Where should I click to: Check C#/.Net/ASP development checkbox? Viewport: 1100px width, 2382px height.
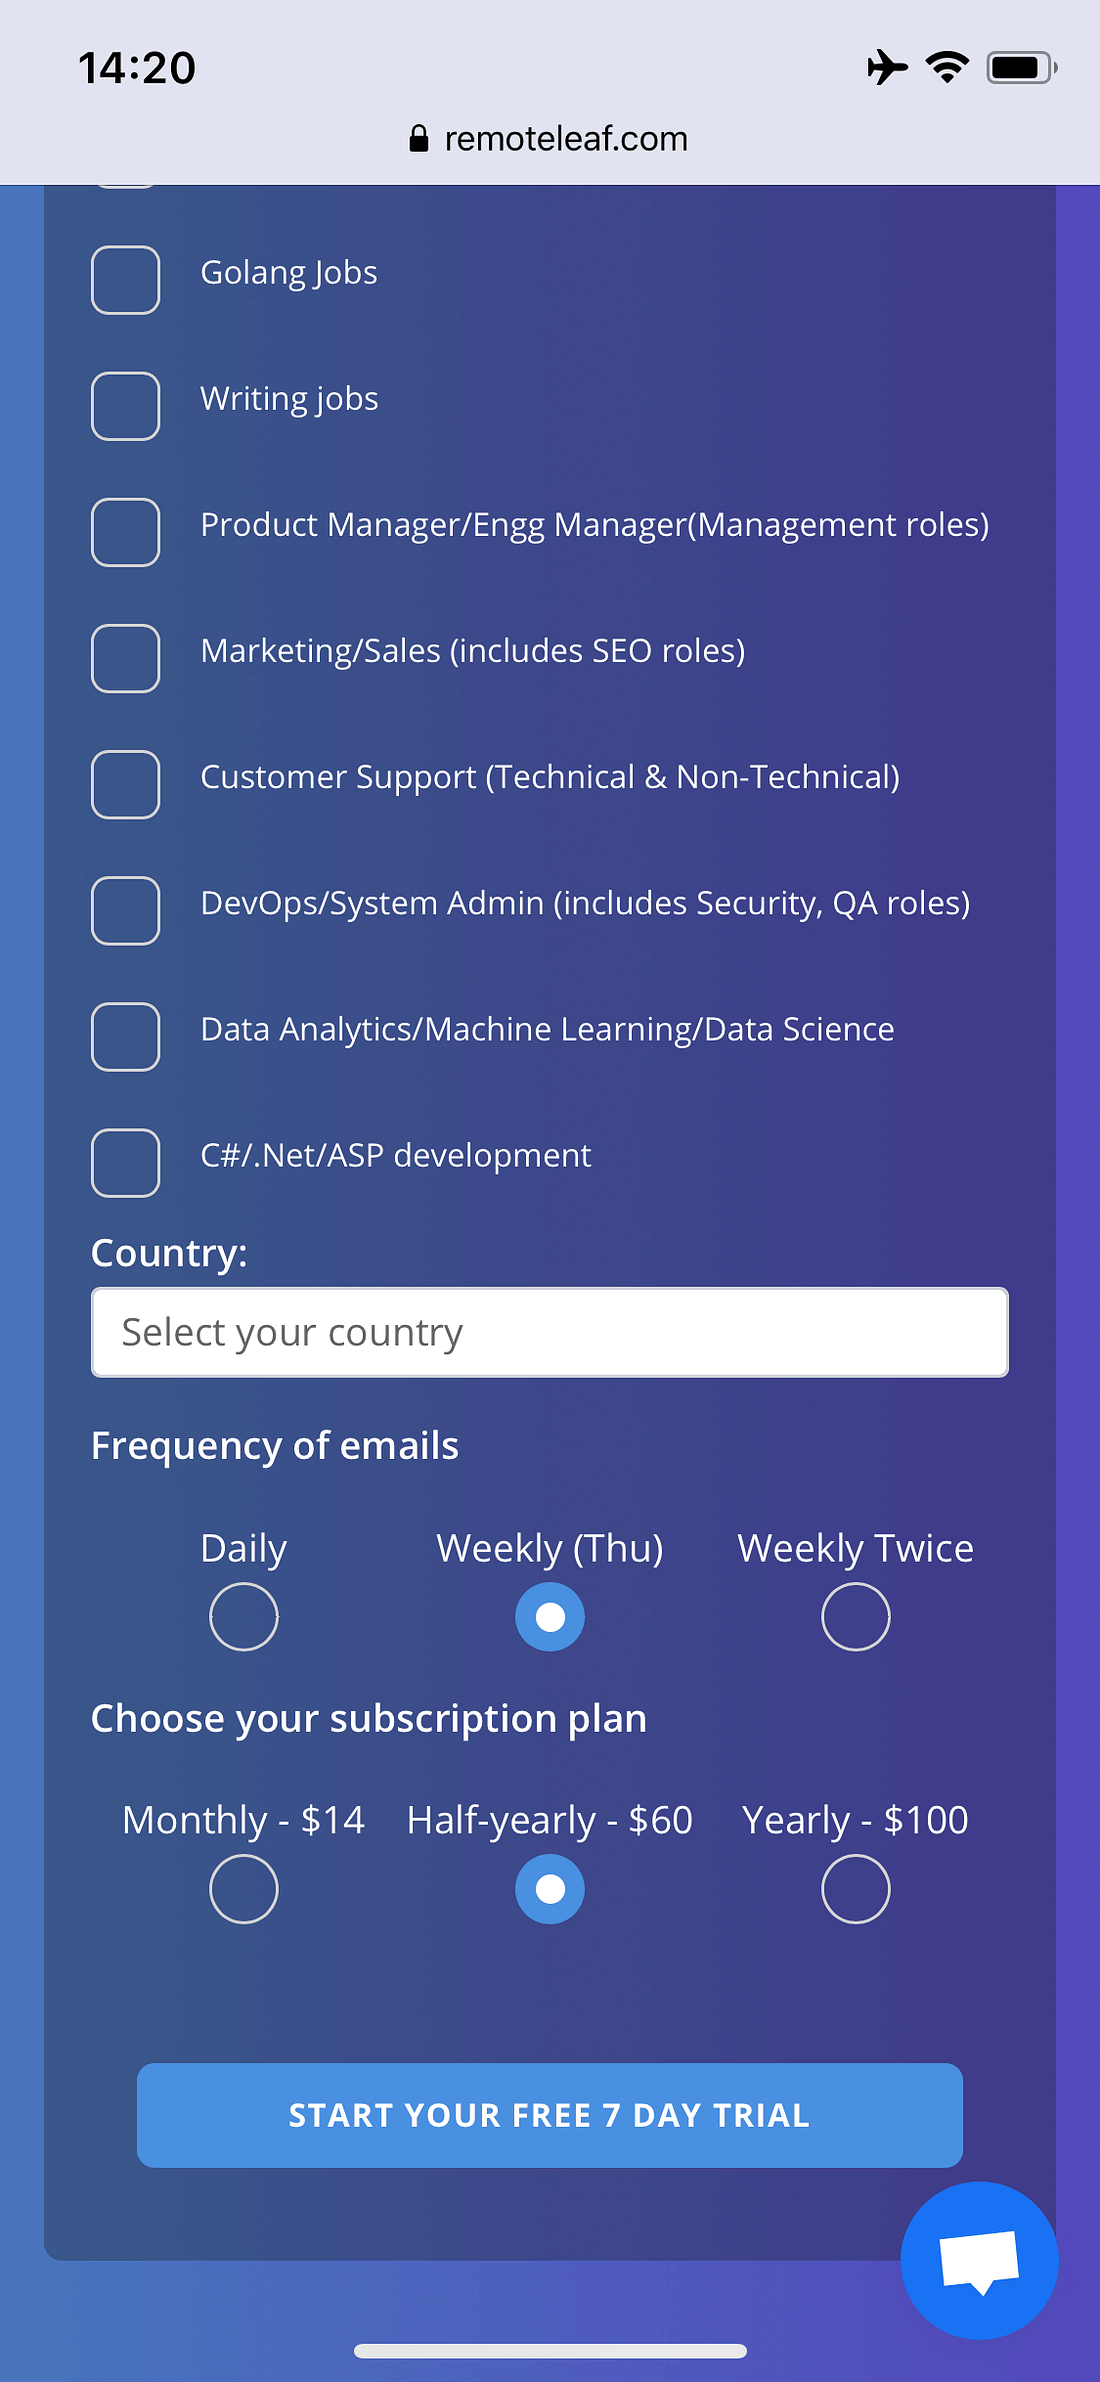[x=126, y=1162]
